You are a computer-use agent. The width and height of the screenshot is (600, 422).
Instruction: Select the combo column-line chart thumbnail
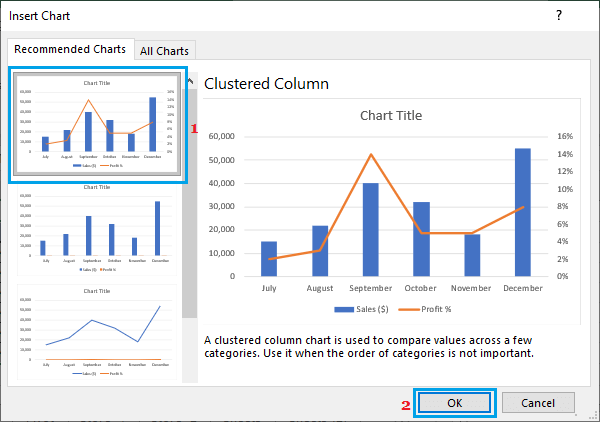[97, 125]
